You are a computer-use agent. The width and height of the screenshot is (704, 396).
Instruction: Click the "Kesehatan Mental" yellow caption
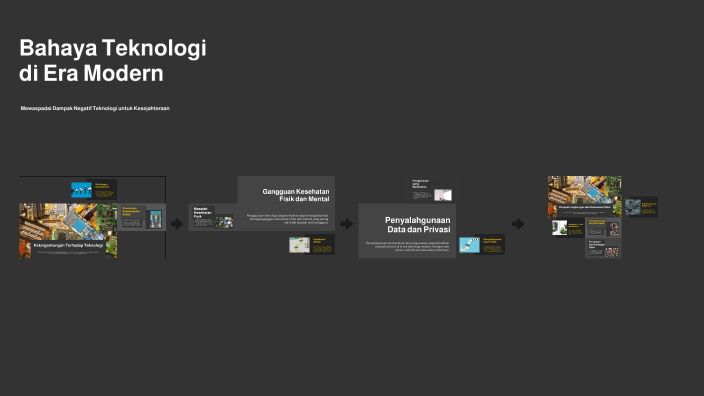point(319,241)
